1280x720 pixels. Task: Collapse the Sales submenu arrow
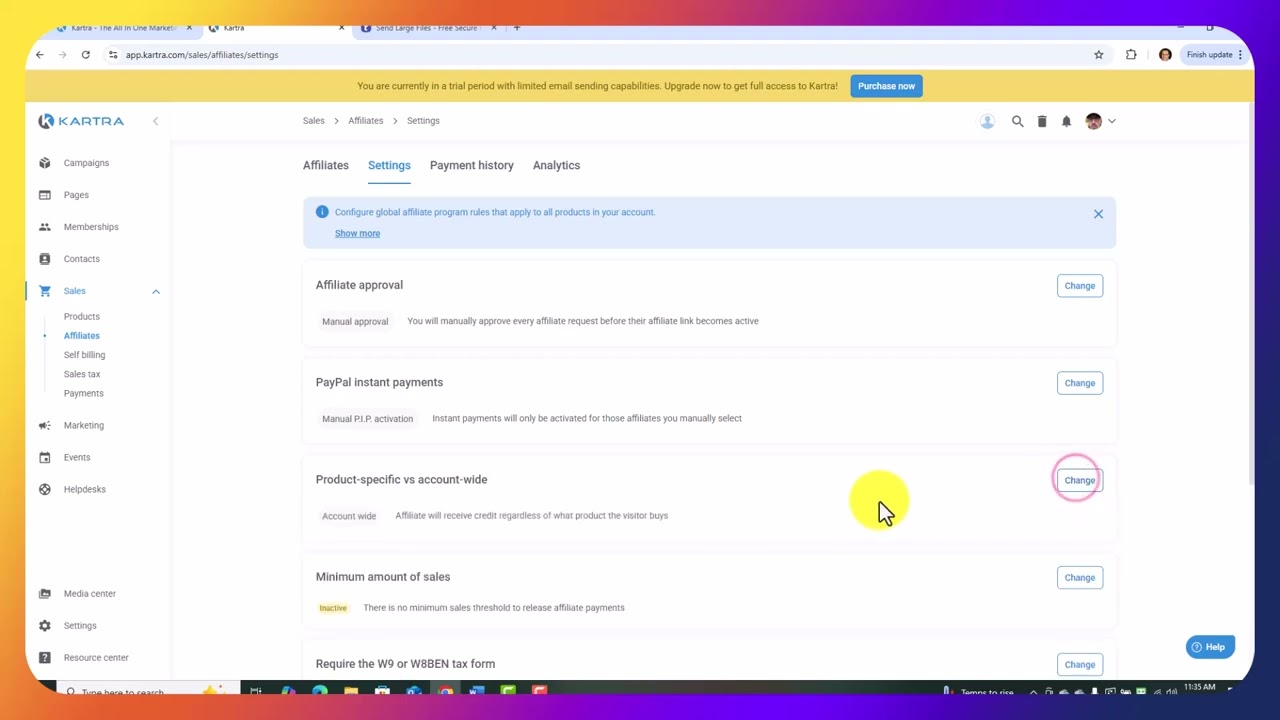[156, 291]
